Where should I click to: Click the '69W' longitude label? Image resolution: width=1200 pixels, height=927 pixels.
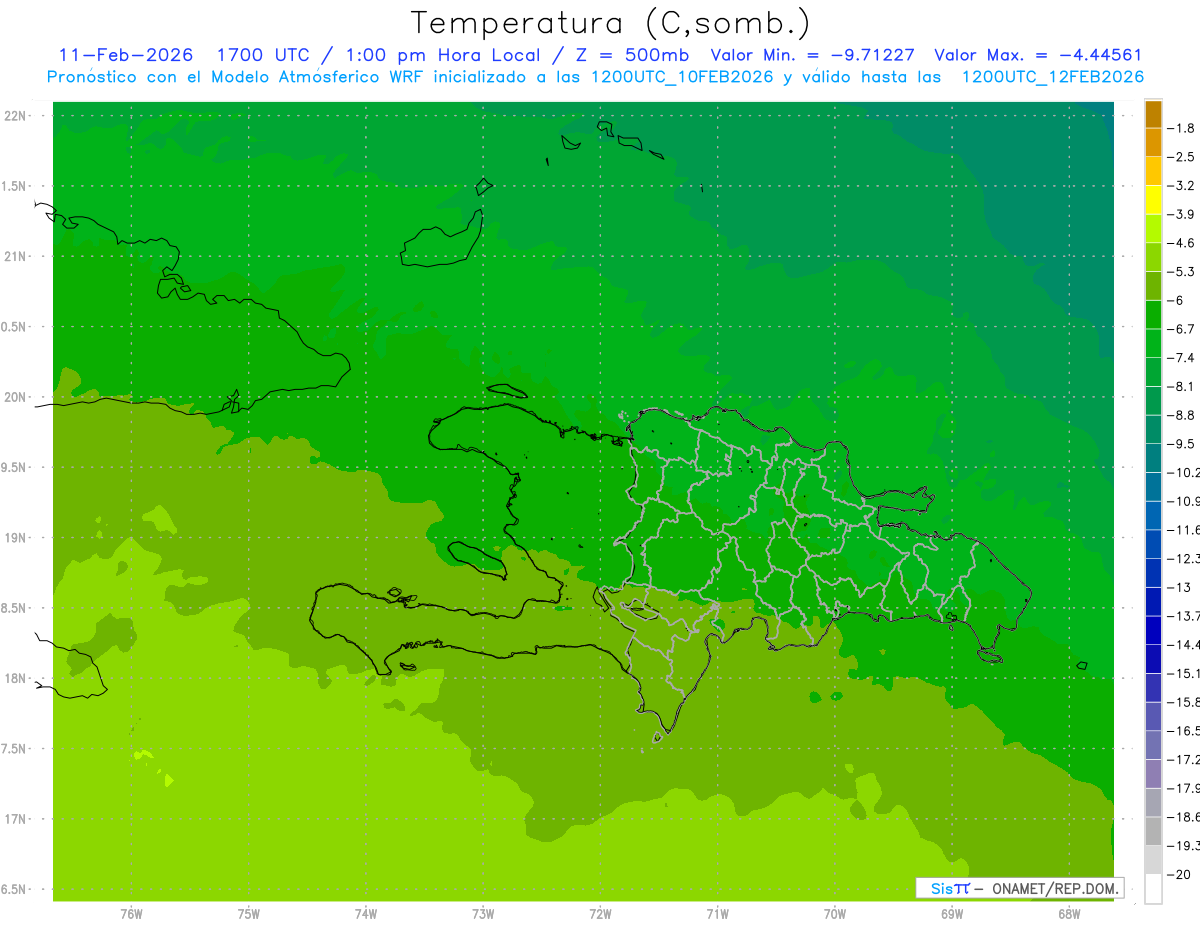tap(952, 914)
